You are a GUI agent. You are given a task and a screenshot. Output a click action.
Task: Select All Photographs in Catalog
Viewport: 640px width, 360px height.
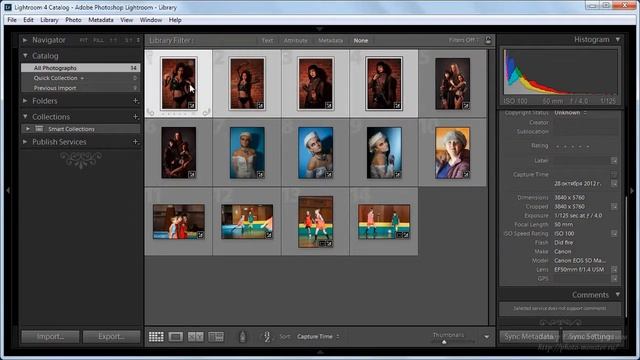pyautogui.click(x=81, y=68)
